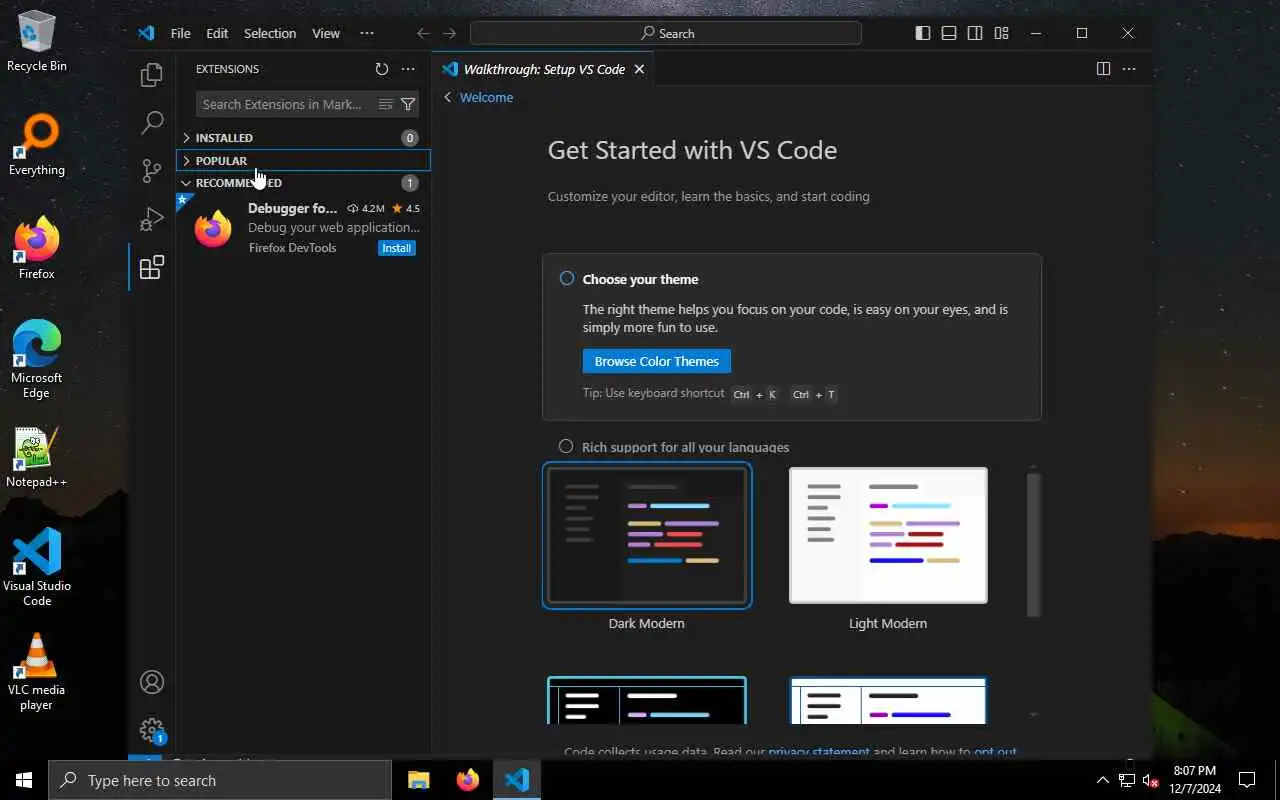
Task: Show hidden system tray icons chevron
Action: coord(1103,780)
